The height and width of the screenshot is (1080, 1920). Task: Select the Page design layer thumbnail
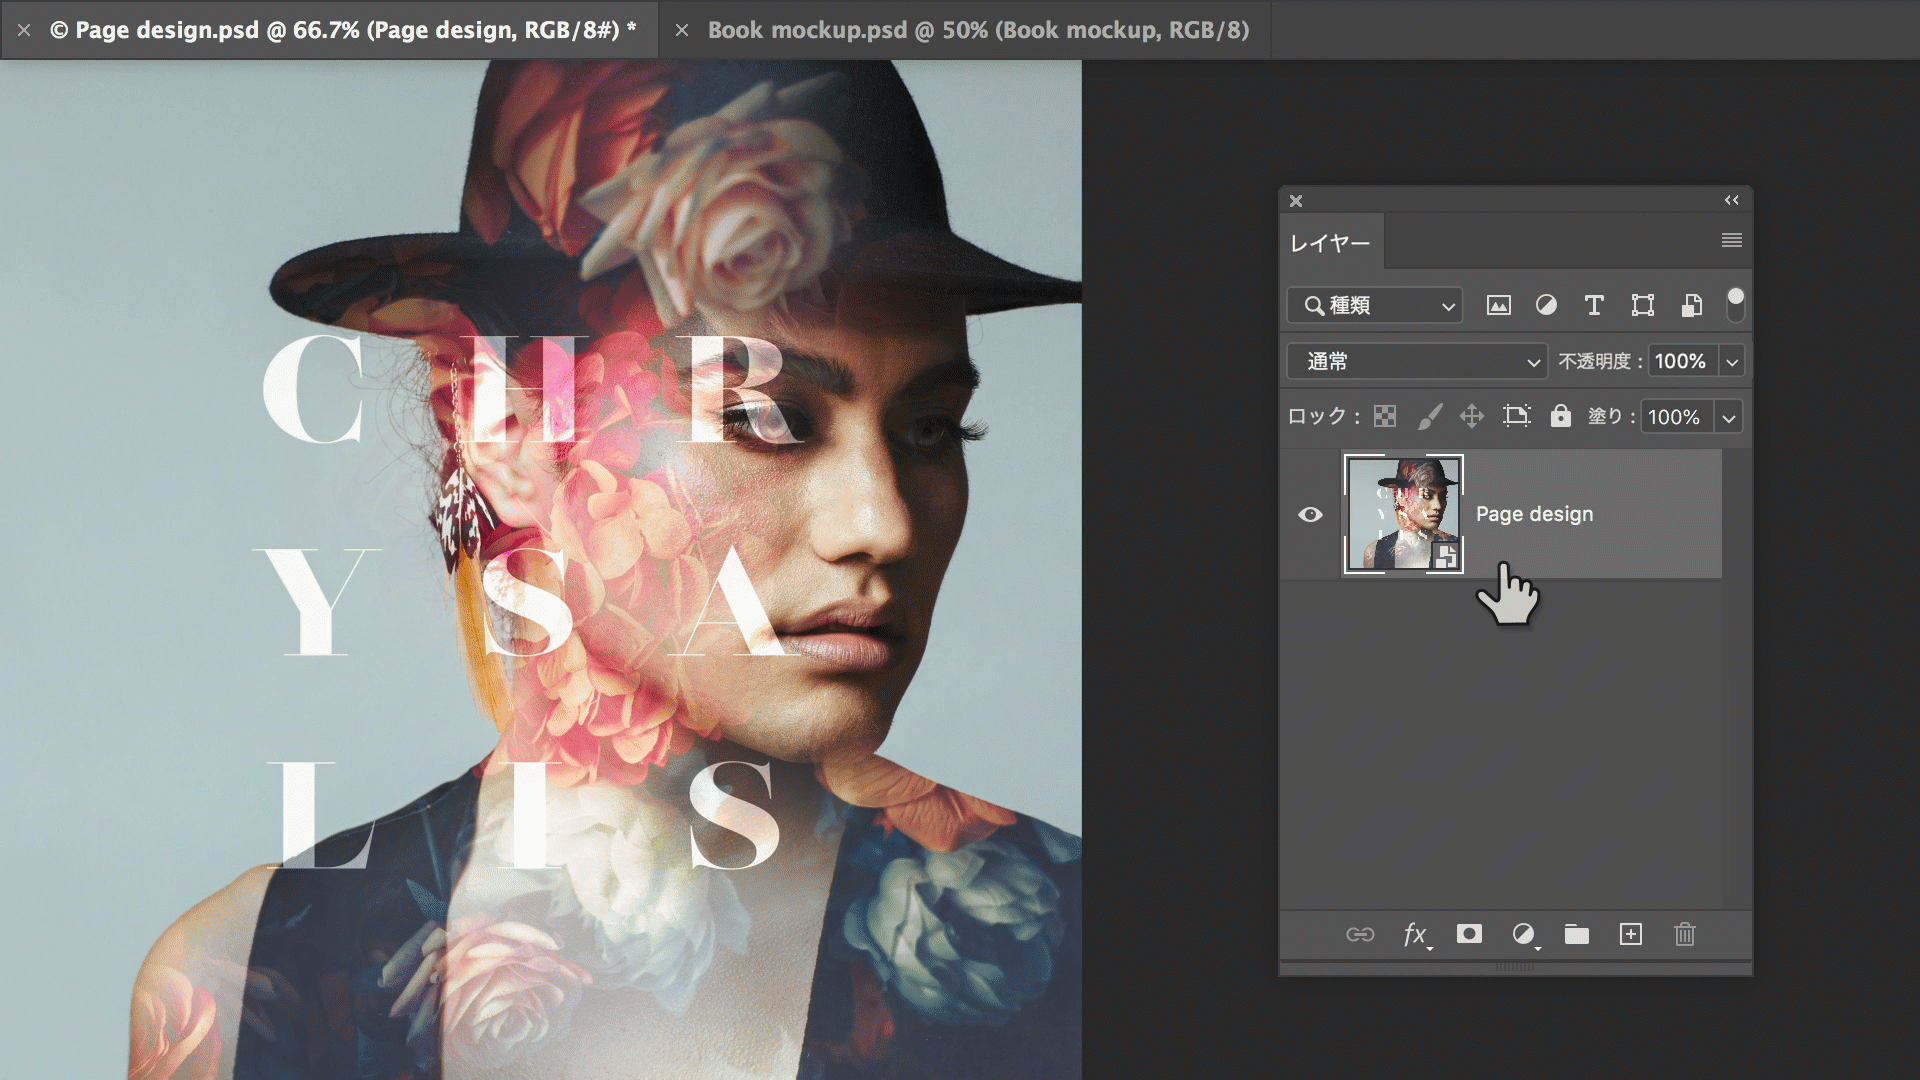tap(1402, 514)
